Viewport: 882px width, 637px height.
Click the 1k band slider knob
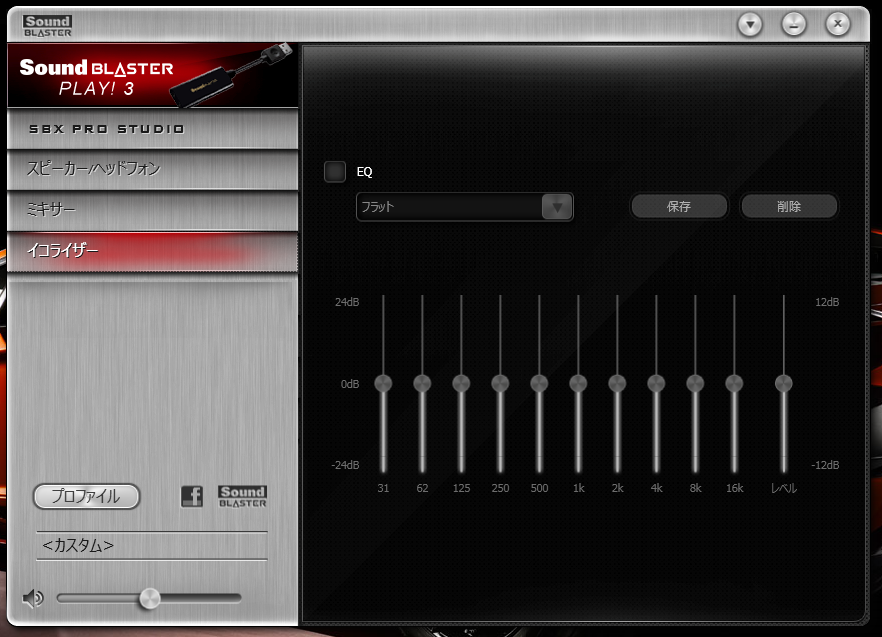(578, 383)
